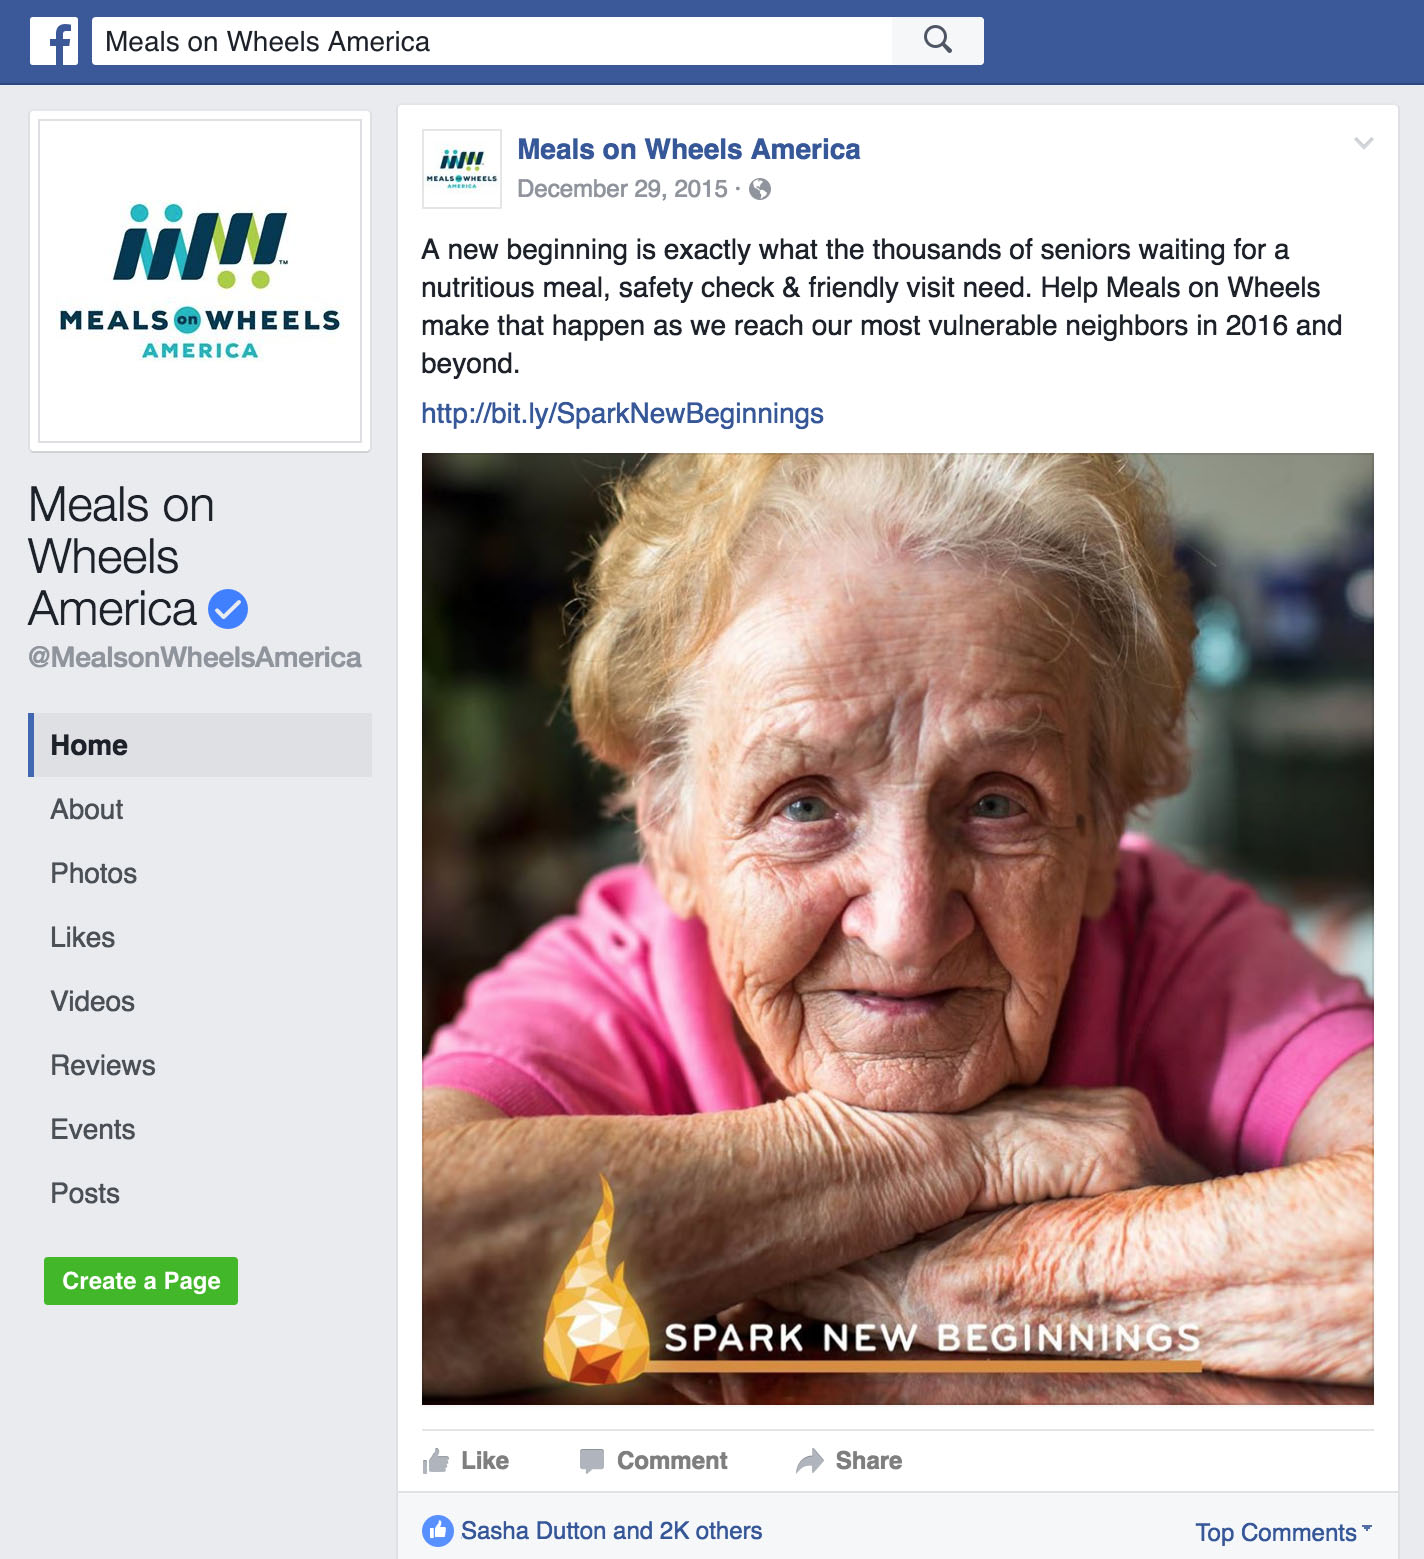Click the Facebook logo icon
This screenshot has width=1424, height=1559.
pyautogui.click(x=54, y=41)
